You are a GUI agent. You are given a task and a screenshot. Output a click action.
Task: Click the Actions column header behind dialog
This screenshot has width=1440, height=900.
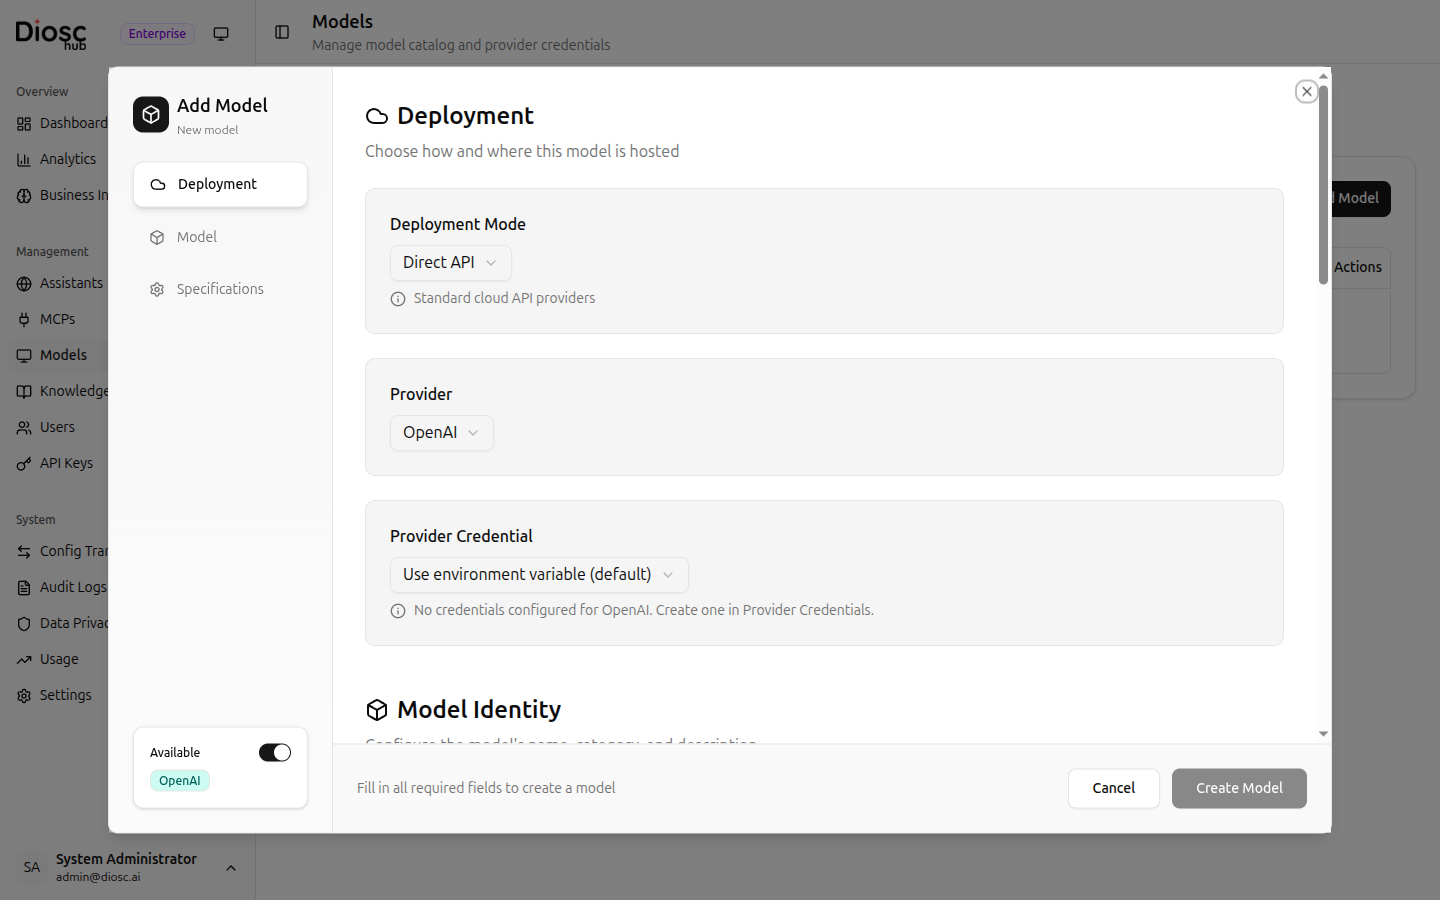pos(1357,268)
